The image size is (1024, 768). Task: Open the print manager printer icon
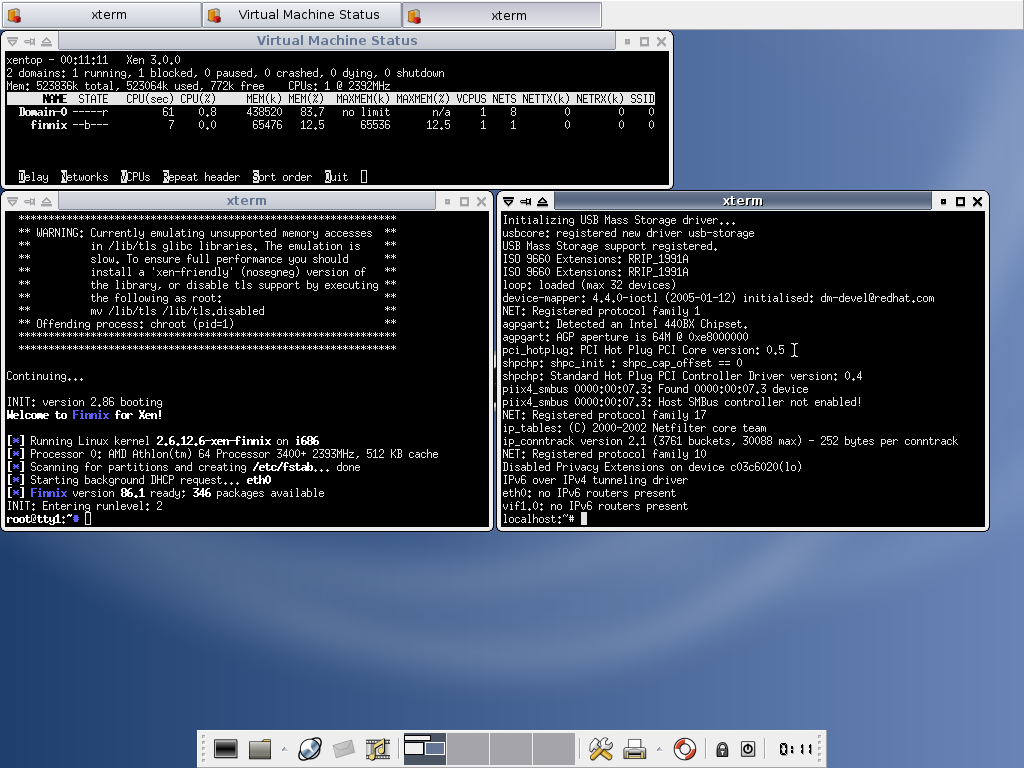pos(635,747)
